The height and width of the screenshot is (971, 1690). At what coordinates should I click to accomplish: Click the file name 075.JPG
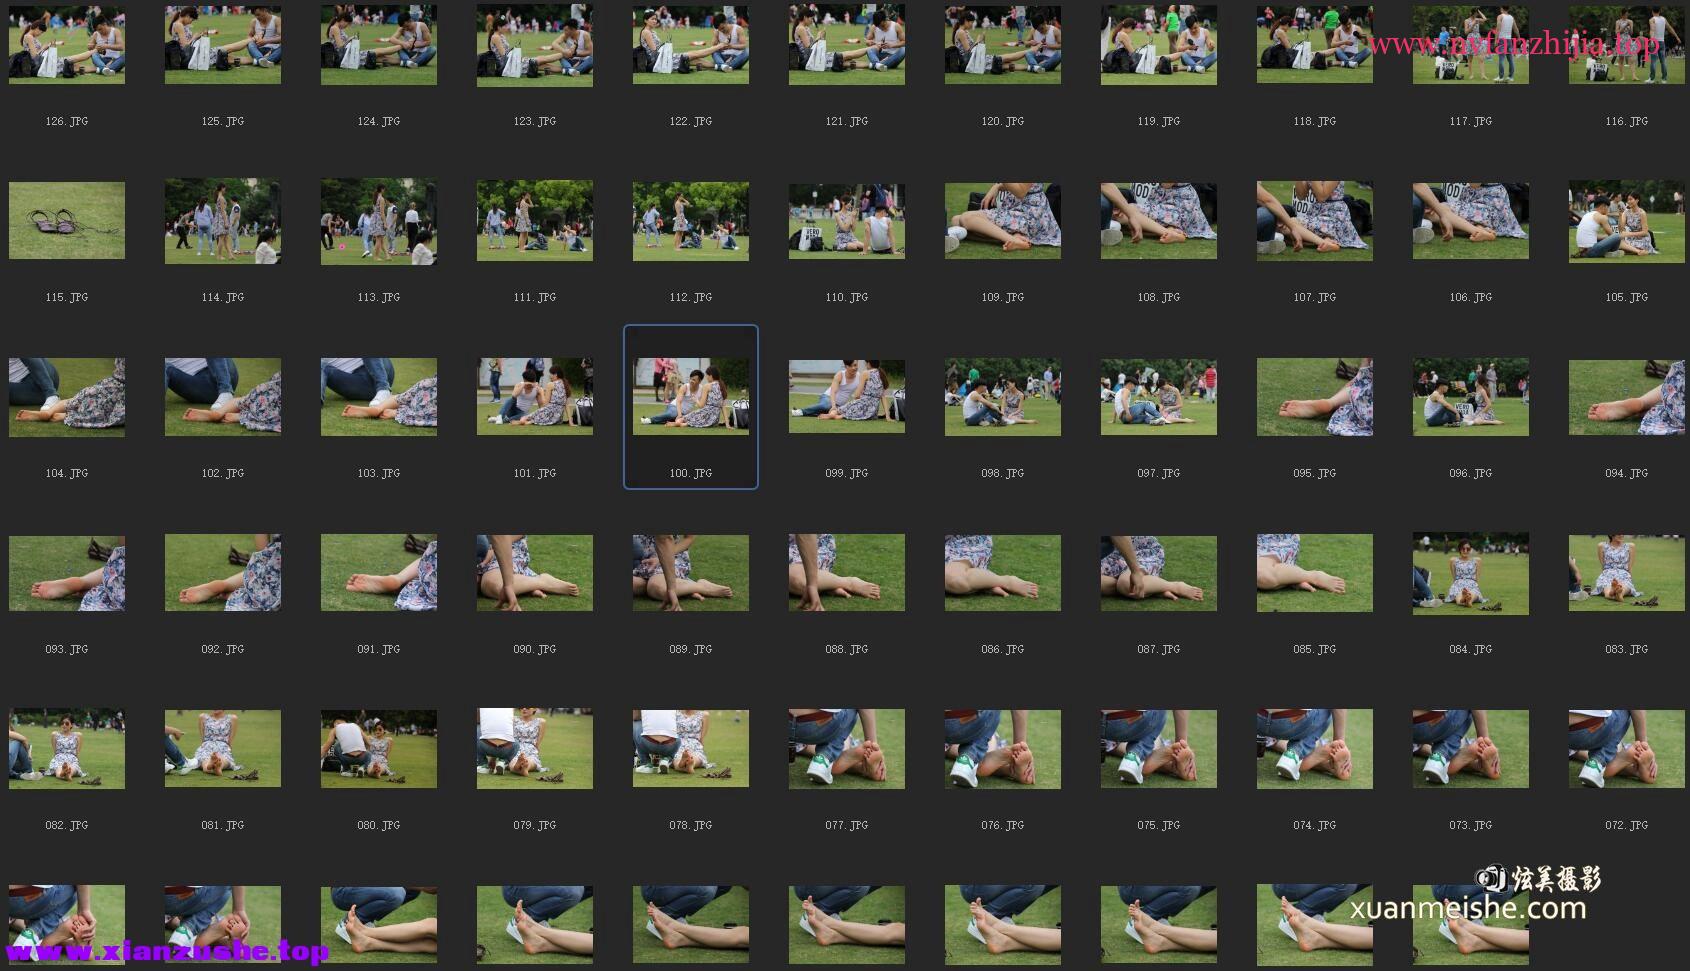[1159, 825]
